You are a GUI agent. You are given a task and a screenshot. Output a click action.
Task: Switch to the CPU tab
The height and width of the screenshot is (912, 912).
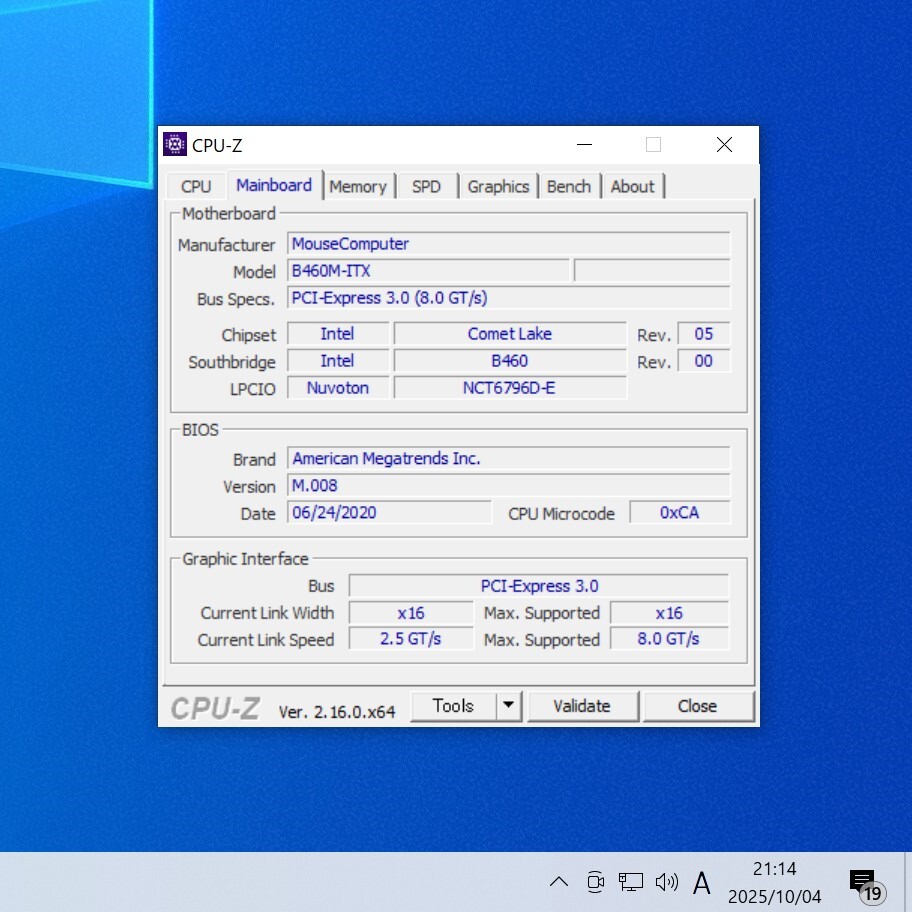[x=196, y=187]
